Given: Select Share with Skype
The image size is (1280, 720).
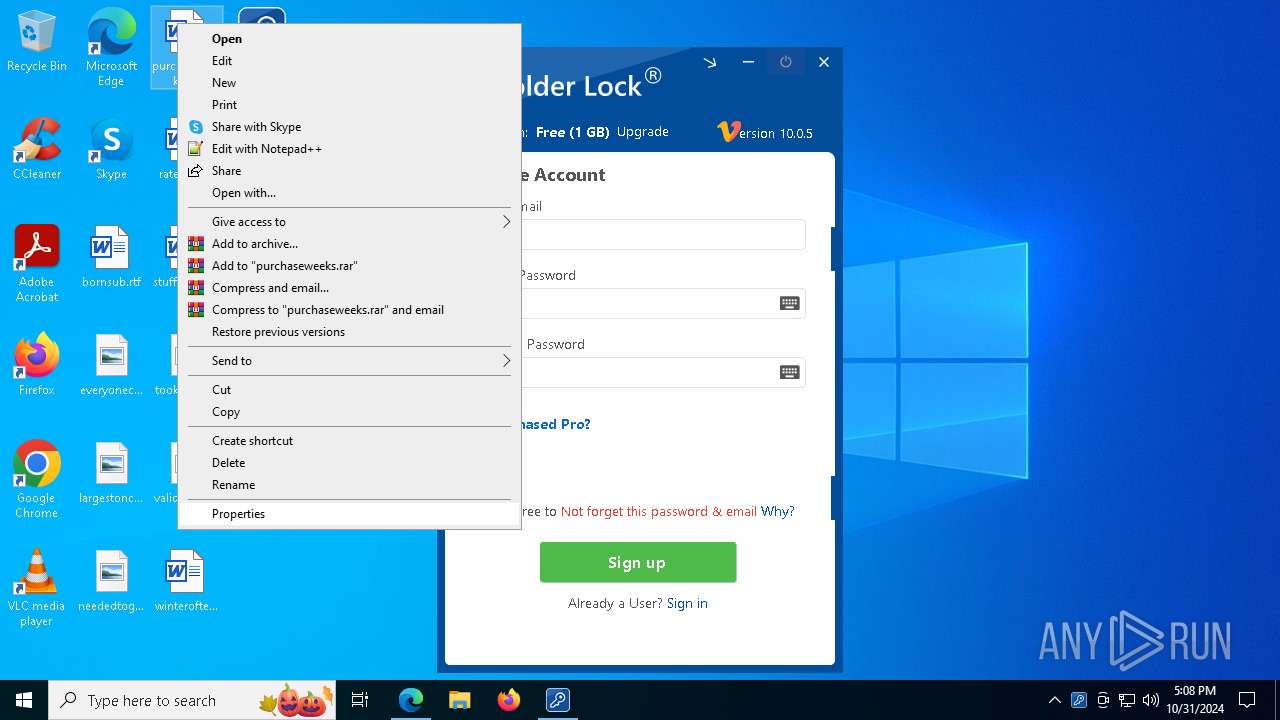Looking at the screenshot, I should click(x=349, y=127).
